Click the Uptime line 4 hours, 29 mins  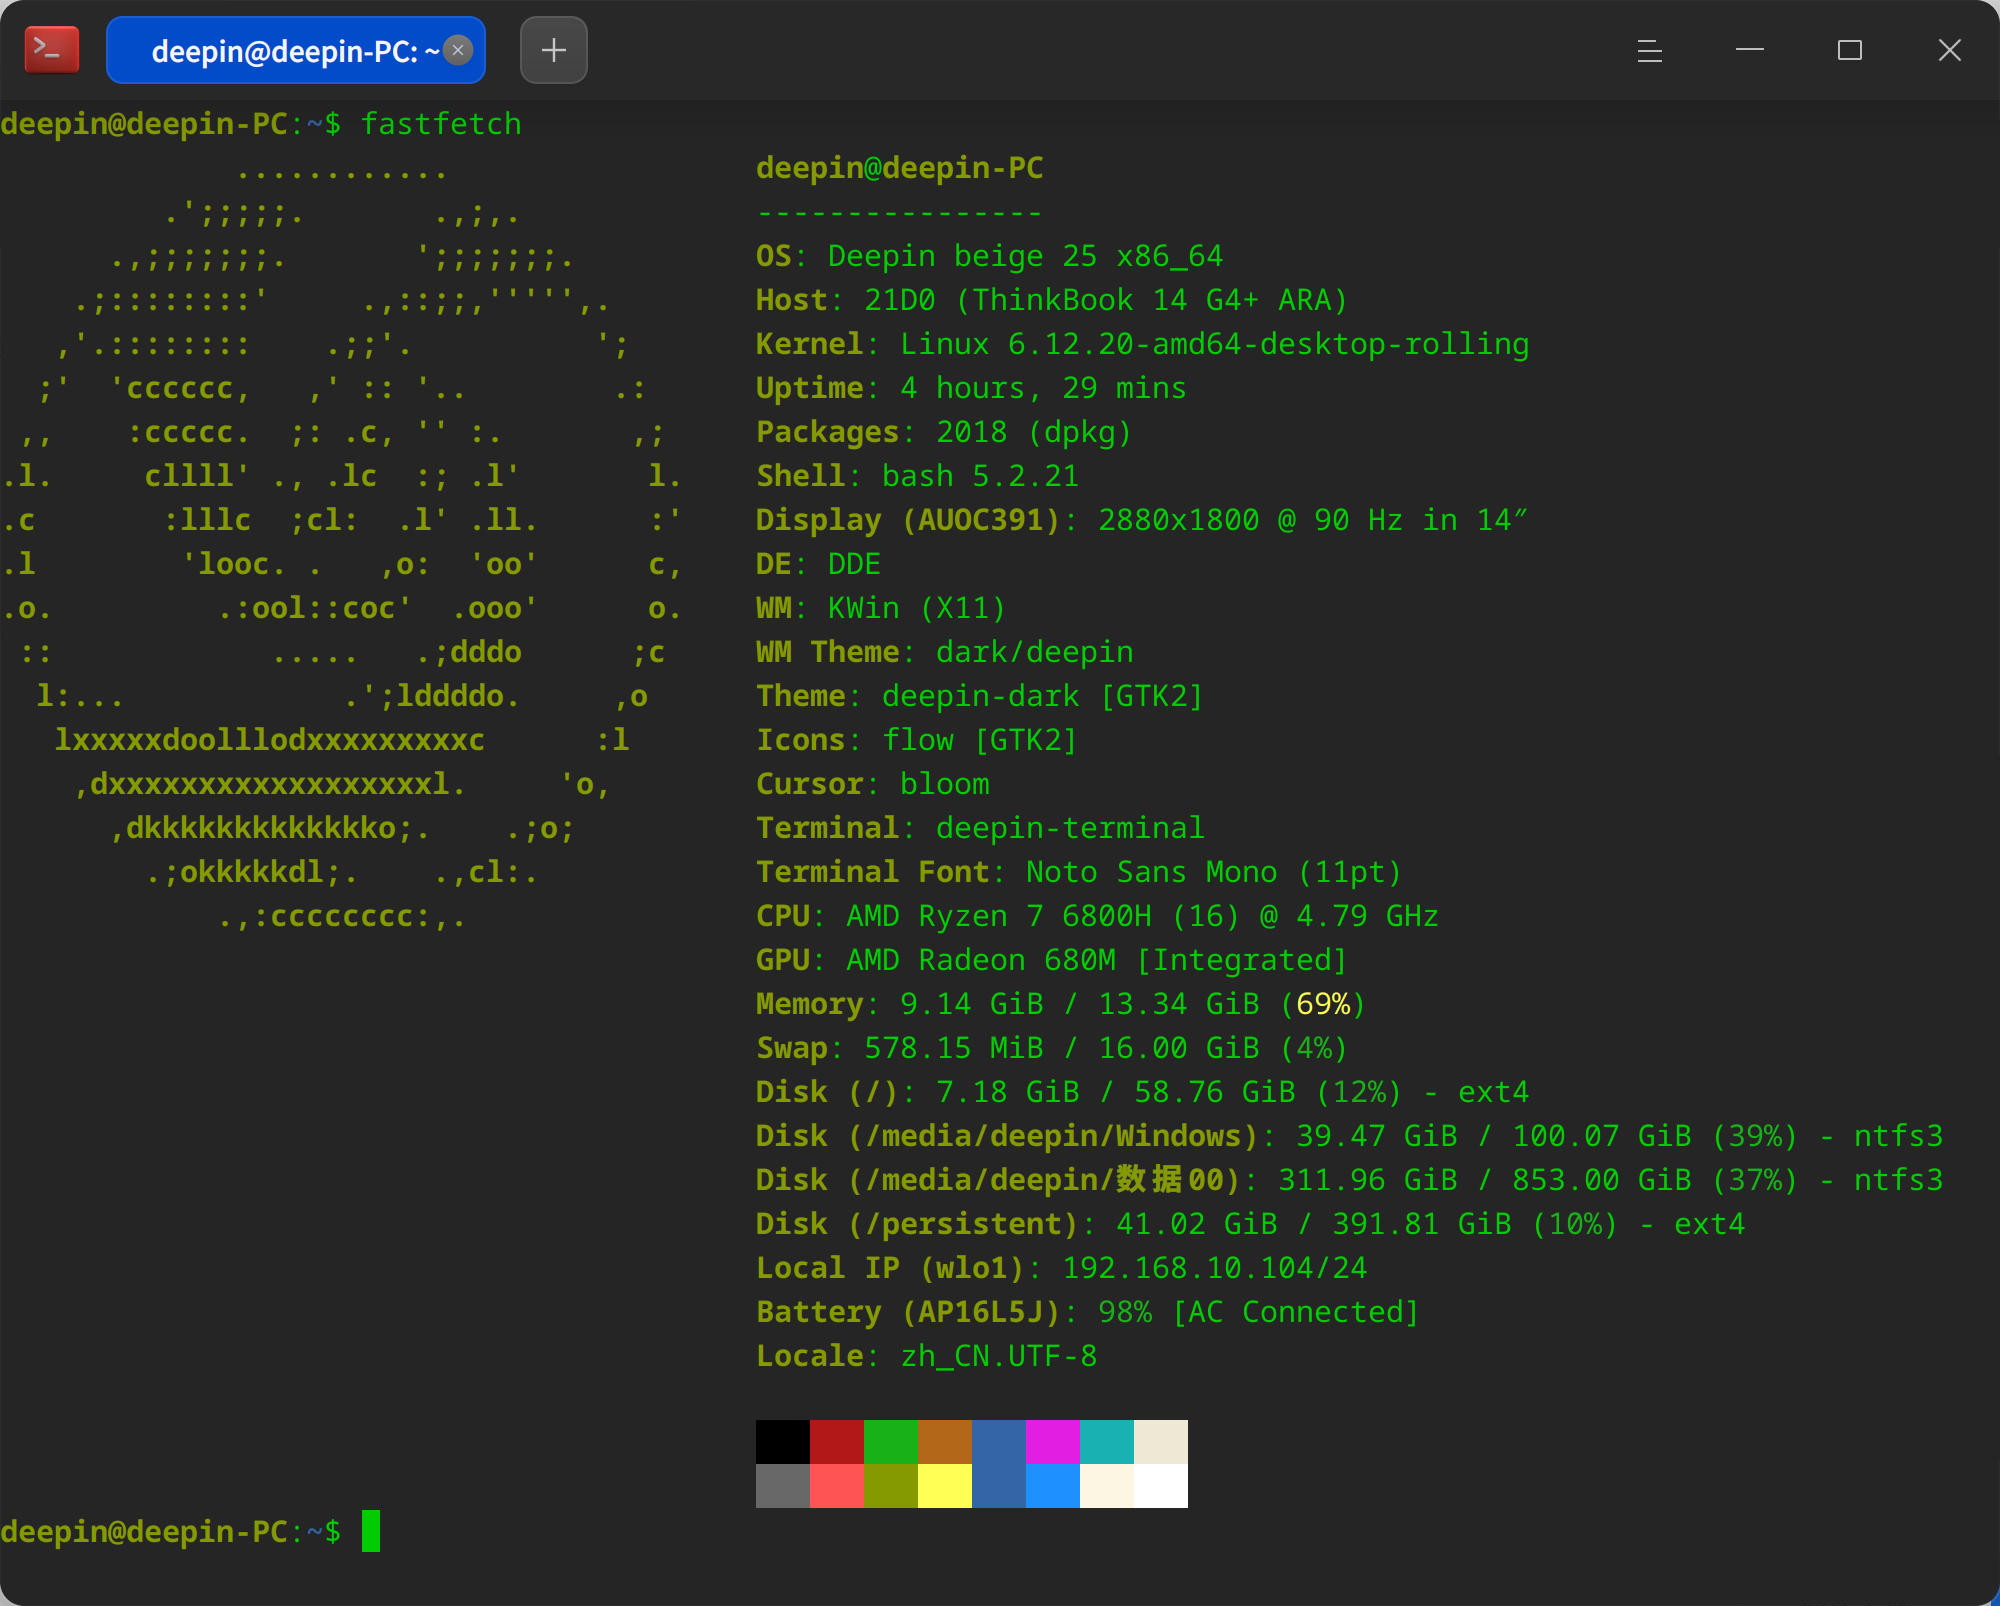(971, 388)
